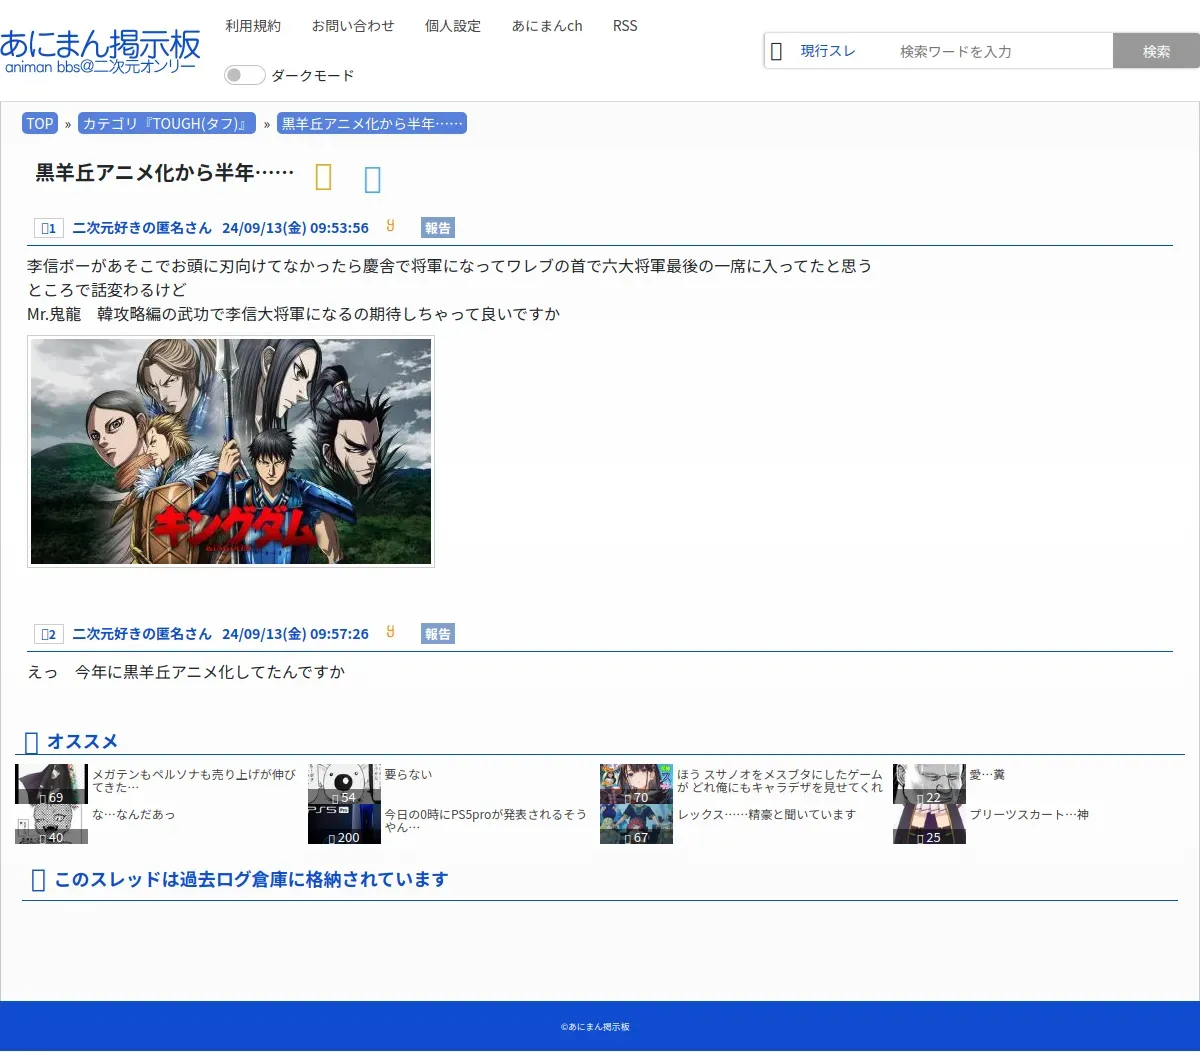
Task: Click the ©あにまん掲示板 footer text
Action: coord(595,1027)
